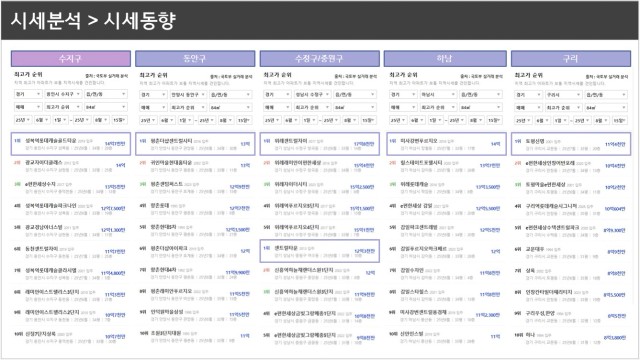
Task: Select the 수정구/중원구 header tab
Action: (x=320, y=58)
